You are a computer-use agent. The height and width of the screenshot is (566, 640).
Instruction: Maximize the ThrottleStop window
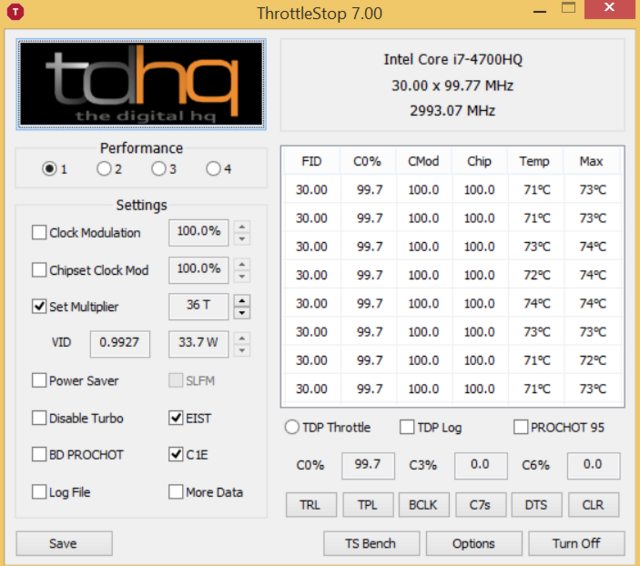pos(569,8)
